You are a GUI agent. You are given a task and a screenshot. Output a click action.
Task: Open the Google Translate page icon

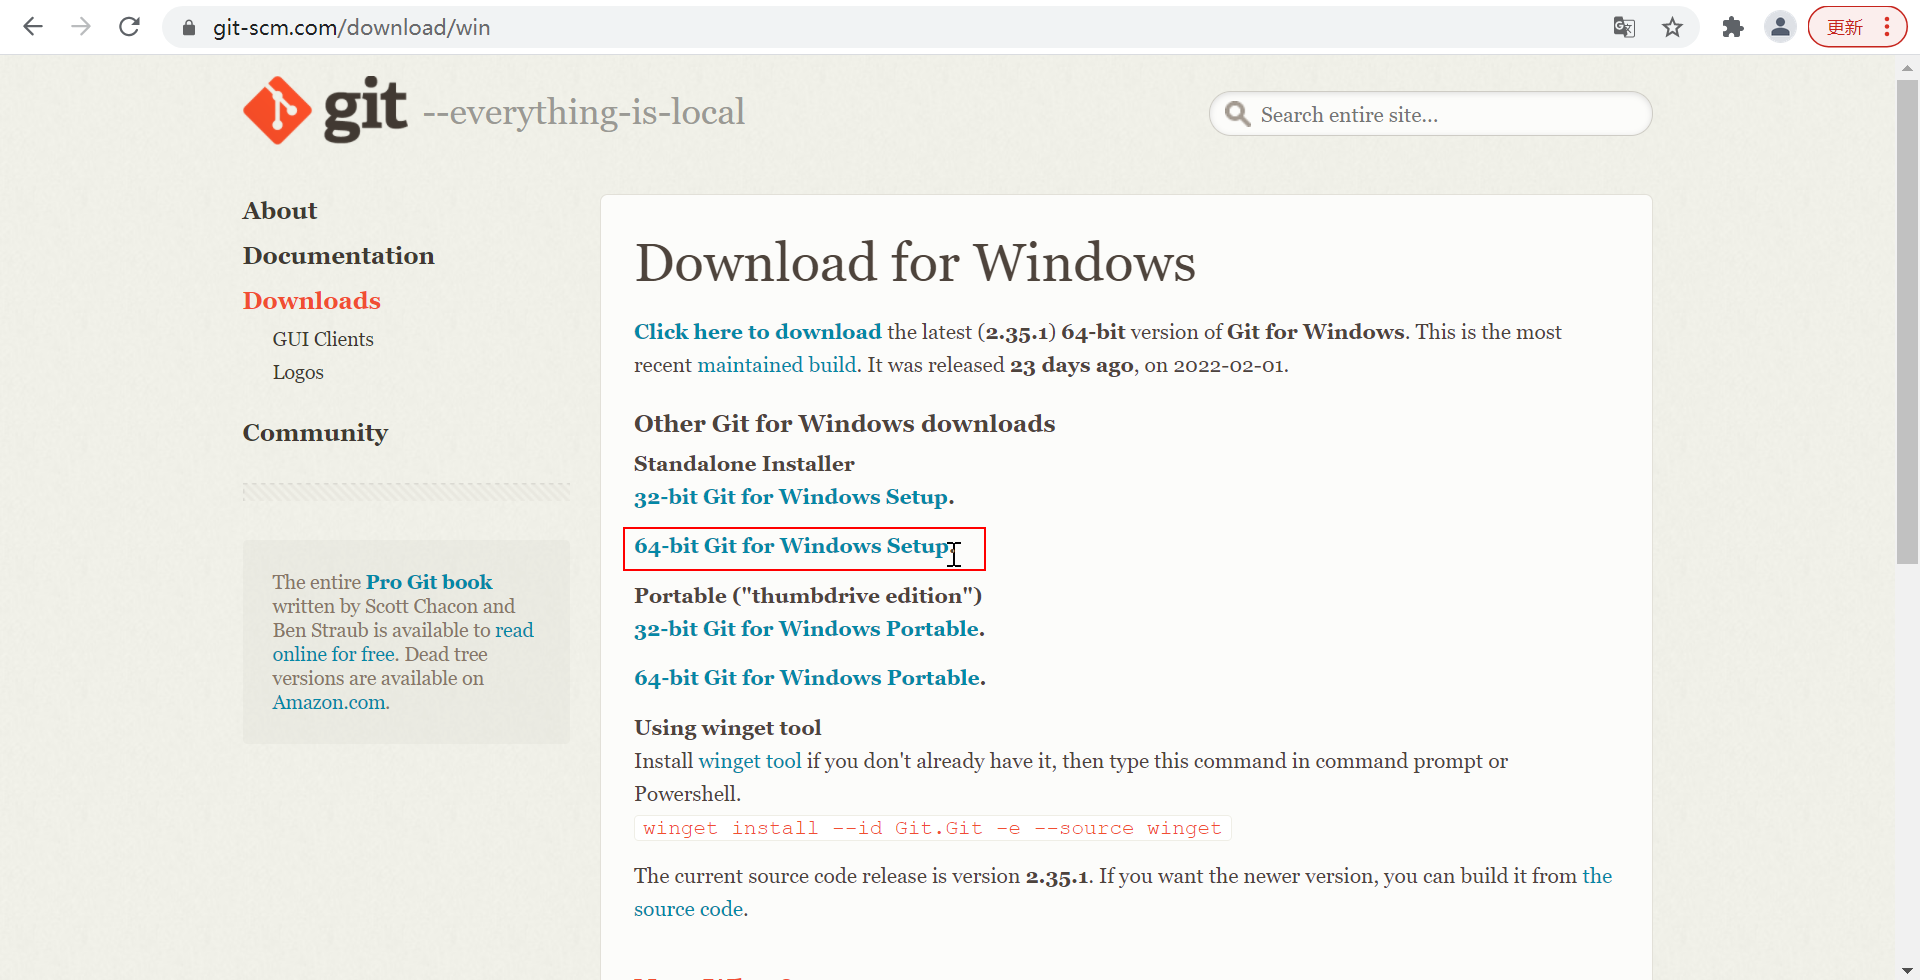pyautogui.click(x=1624, y=27)
